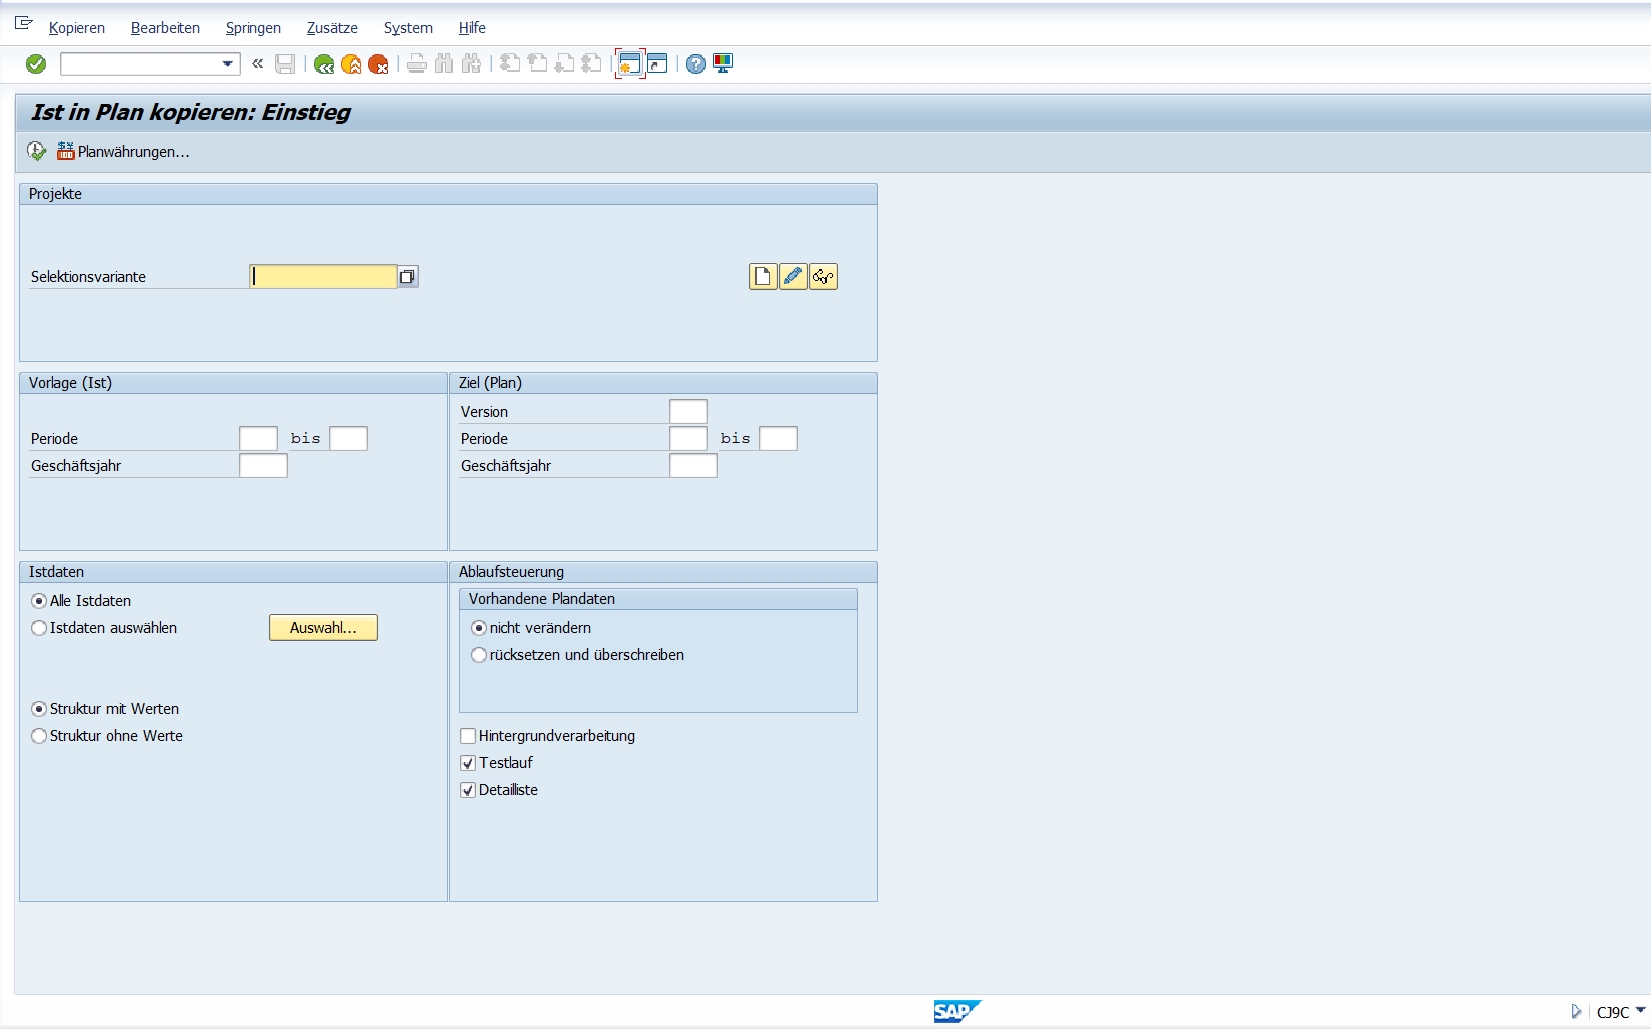Open the Bearbeiten menu
The image size is (1651, 1029).
(x=165, y=28)
